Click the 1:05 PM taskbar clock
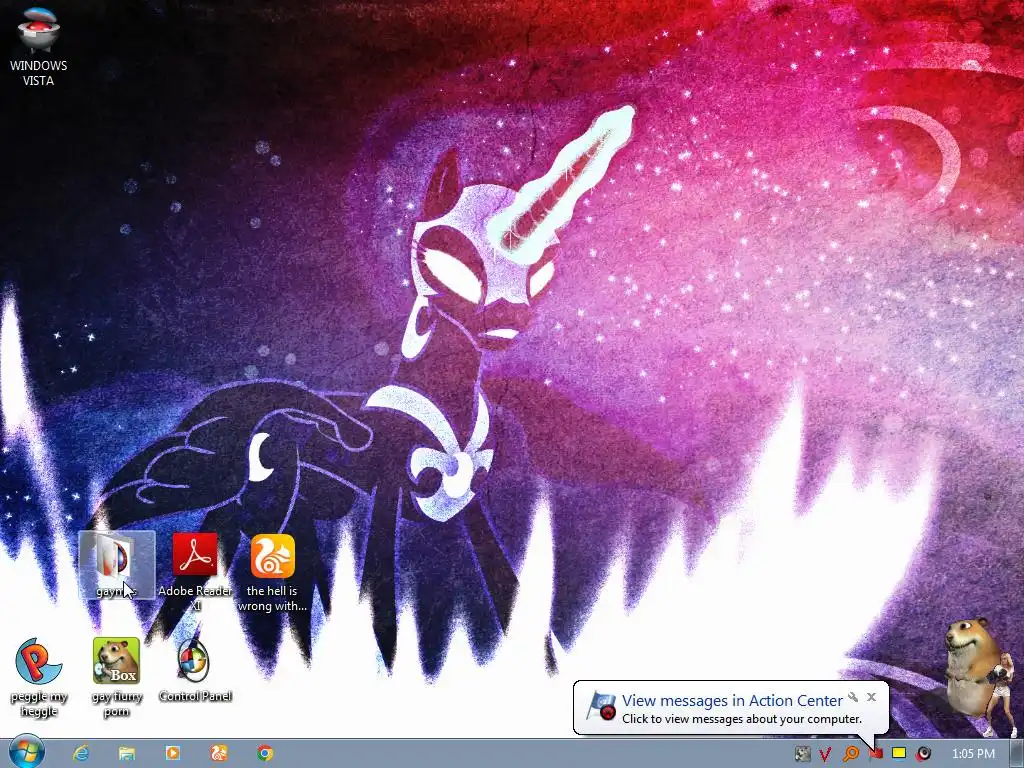1024x768 pixels. [x=973, y=754]
